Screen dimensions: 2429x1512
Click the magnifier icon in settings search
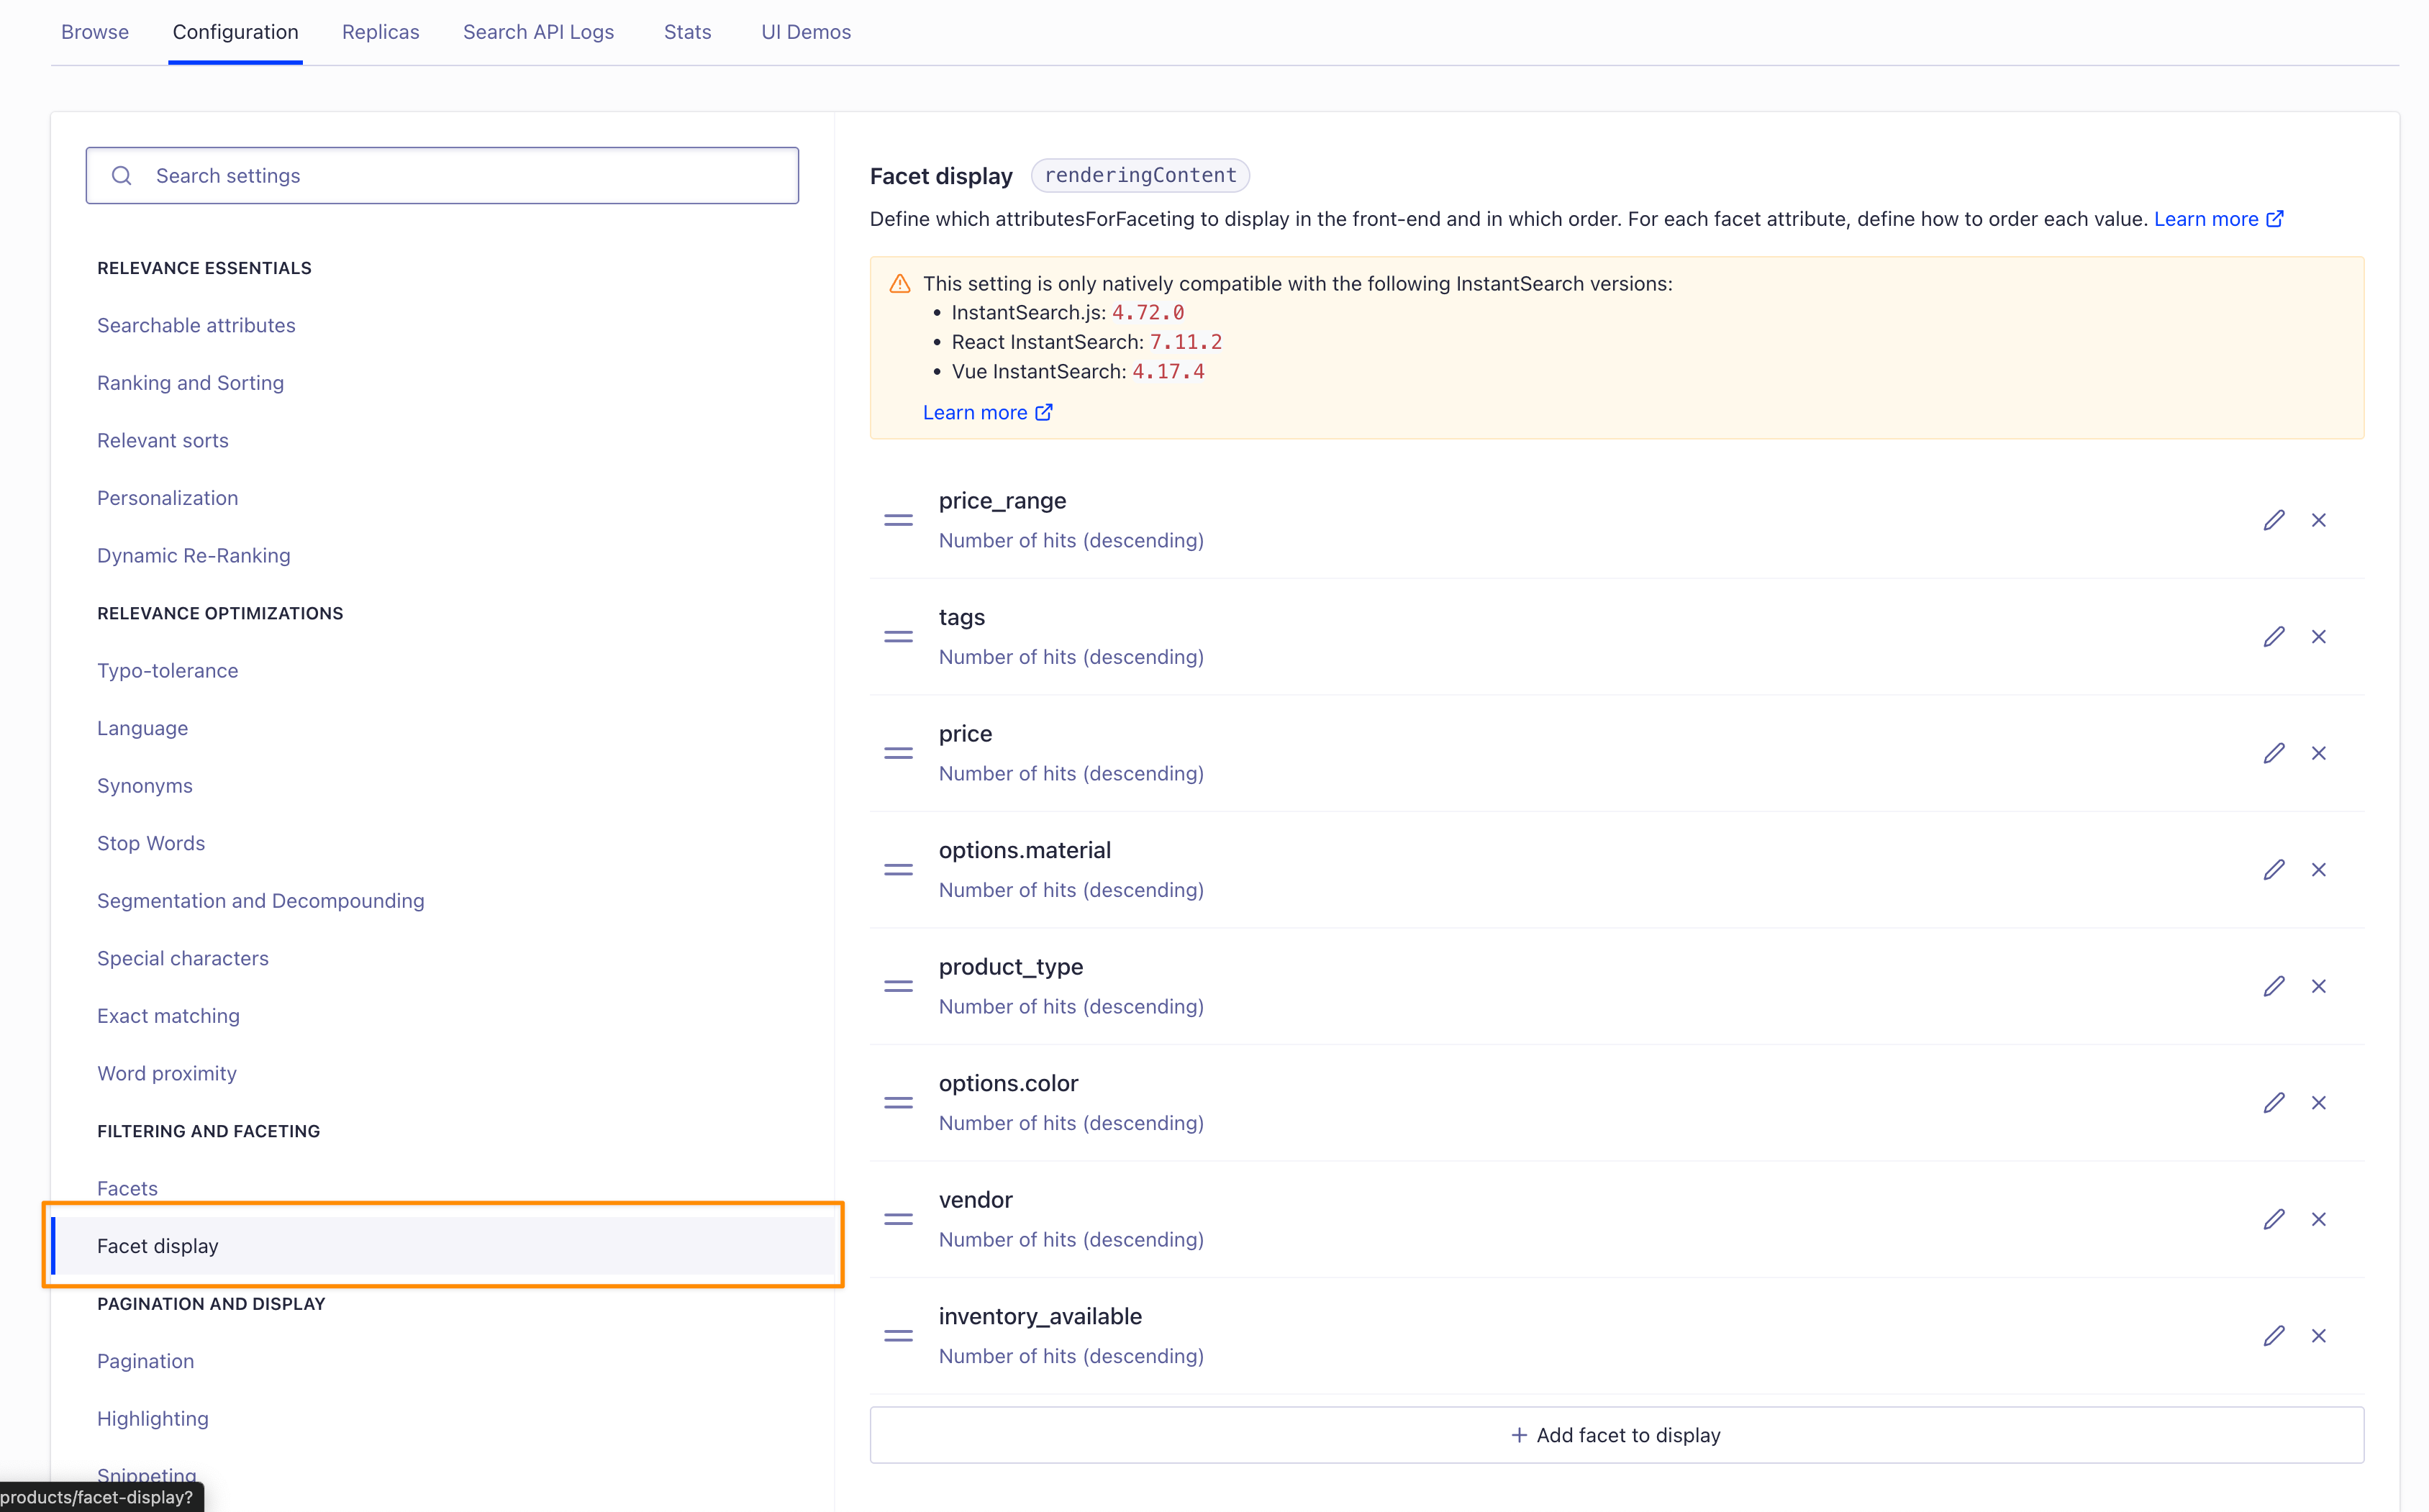coord(122,175)
